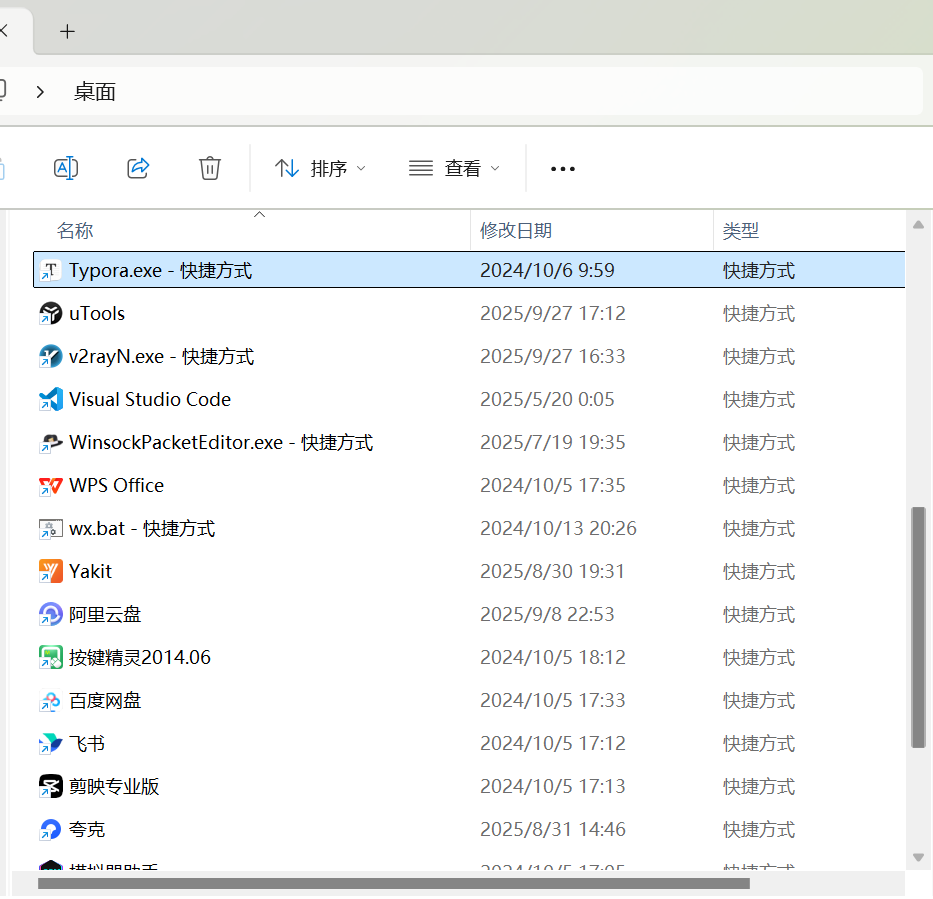This screenshot has height=899, width=933.
Task: Click date 2025/9/27 16:33
Action: point(553,356)
